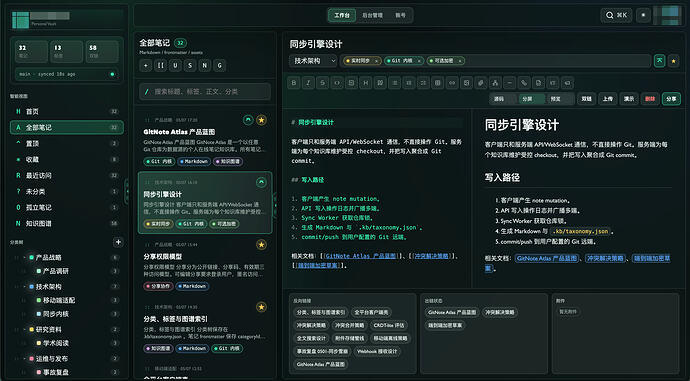Insert a link with the chain icon

click(452, 83)
